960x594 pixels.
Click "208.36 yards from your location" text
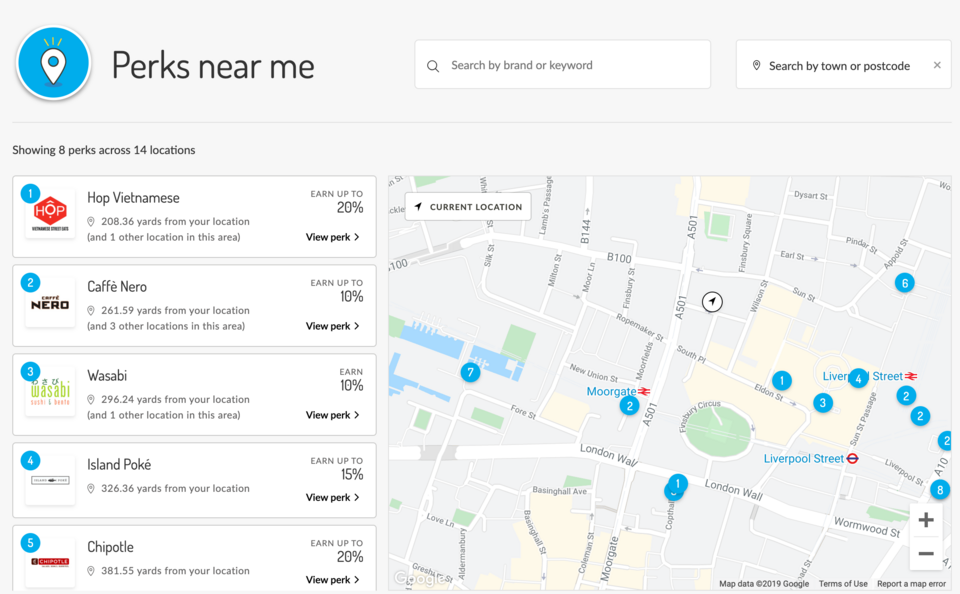175,221
